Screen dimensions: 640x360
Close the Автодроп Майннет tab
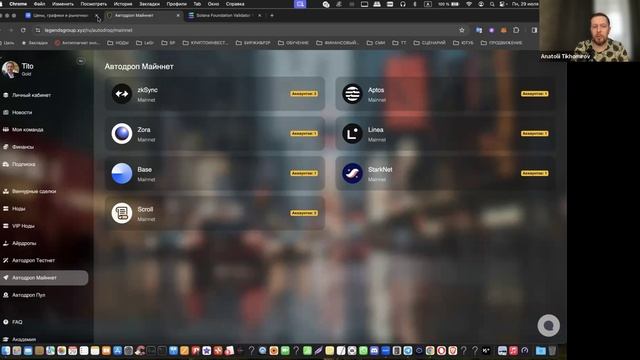click(178, 16)
